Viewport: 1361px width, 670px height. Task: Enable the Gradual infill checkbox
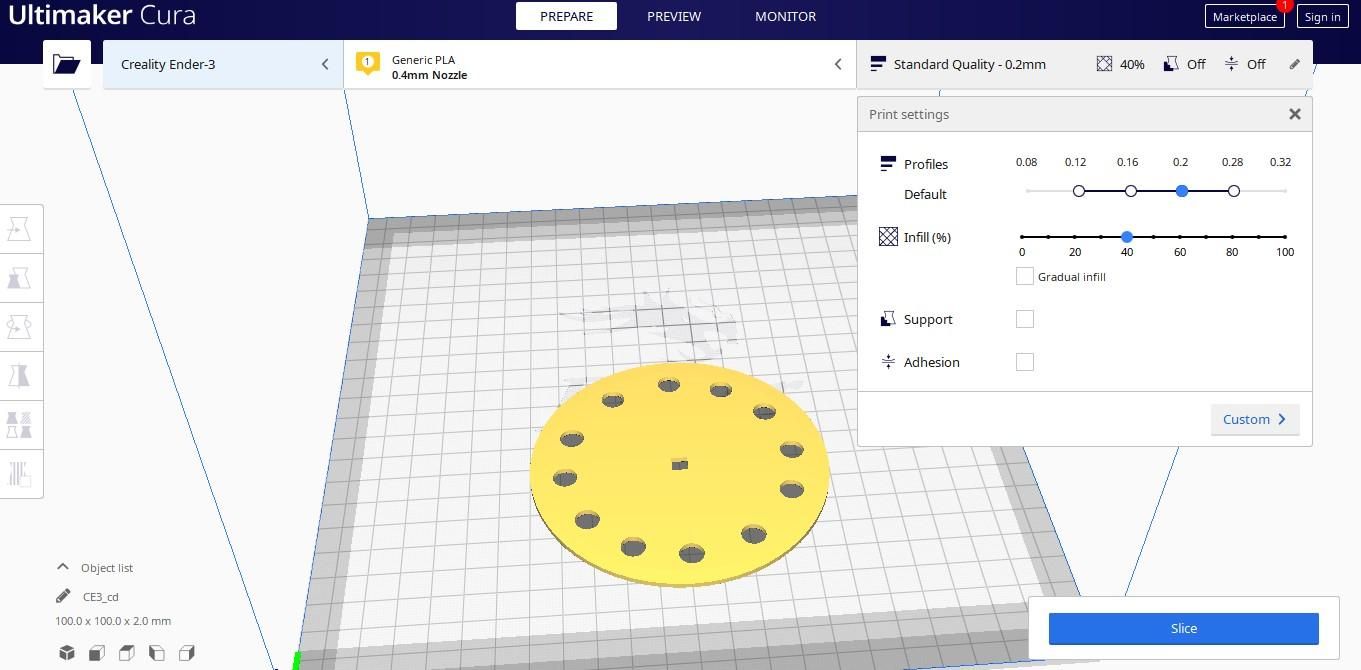pos(1024,276)
